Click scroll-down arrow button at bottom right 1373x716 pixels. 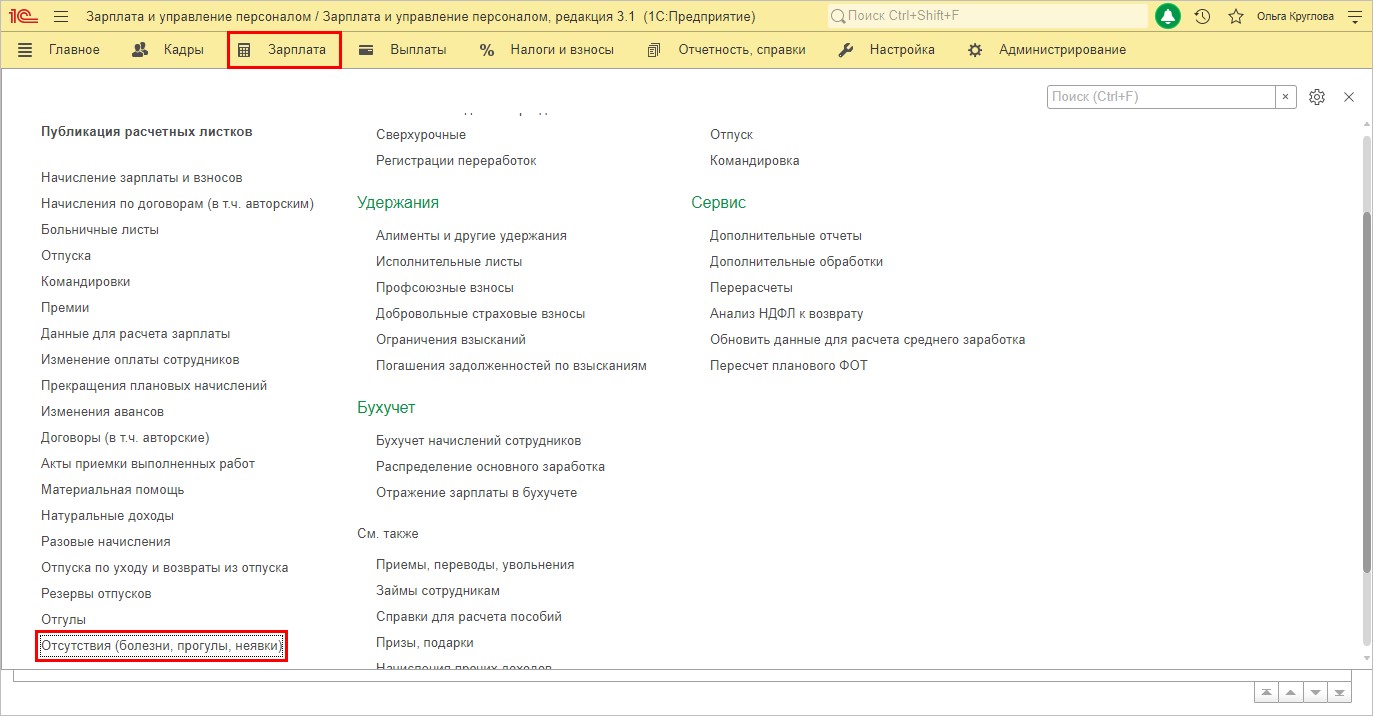pyautogui.click(x=1315, y=692)
